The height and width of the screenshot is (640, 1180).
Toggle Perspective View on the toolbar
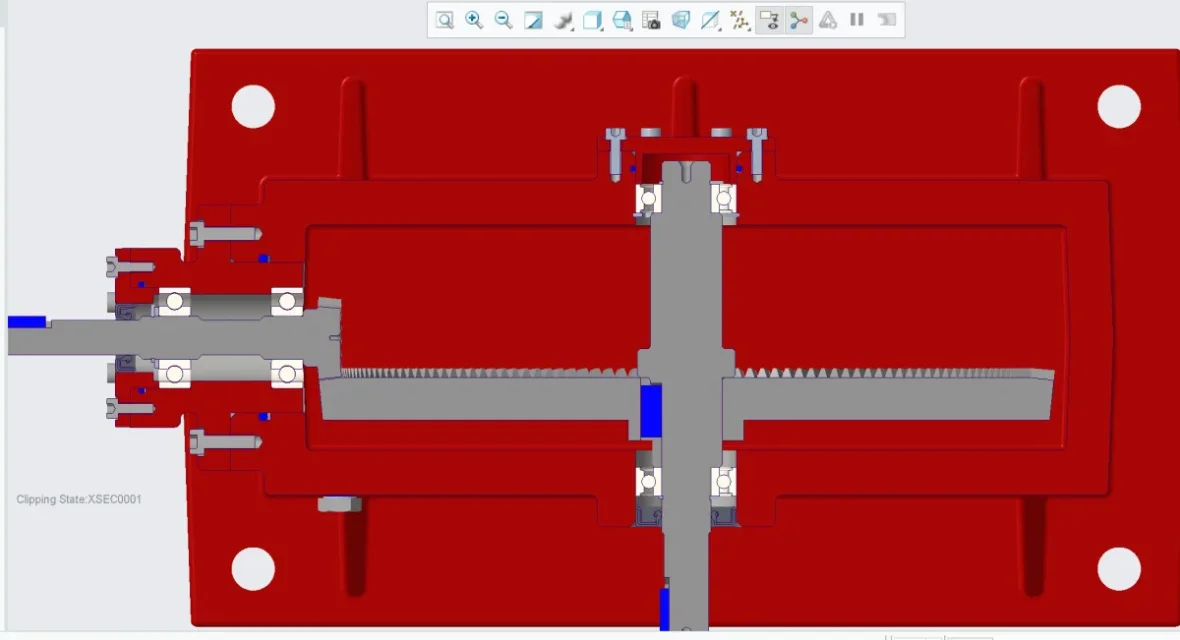click(681, 20)
